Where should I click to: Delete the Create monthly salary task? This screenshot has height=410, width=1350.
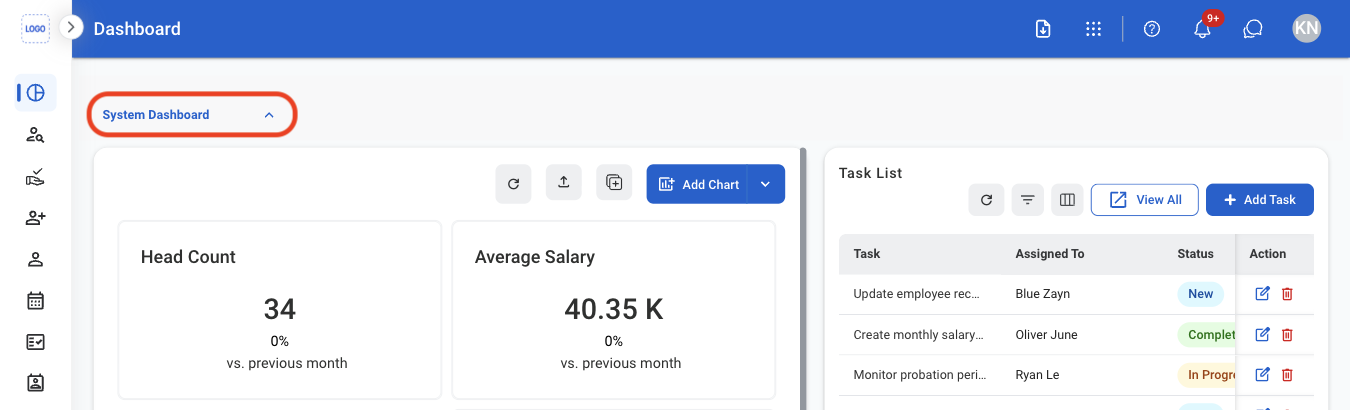pos(1287,335)
